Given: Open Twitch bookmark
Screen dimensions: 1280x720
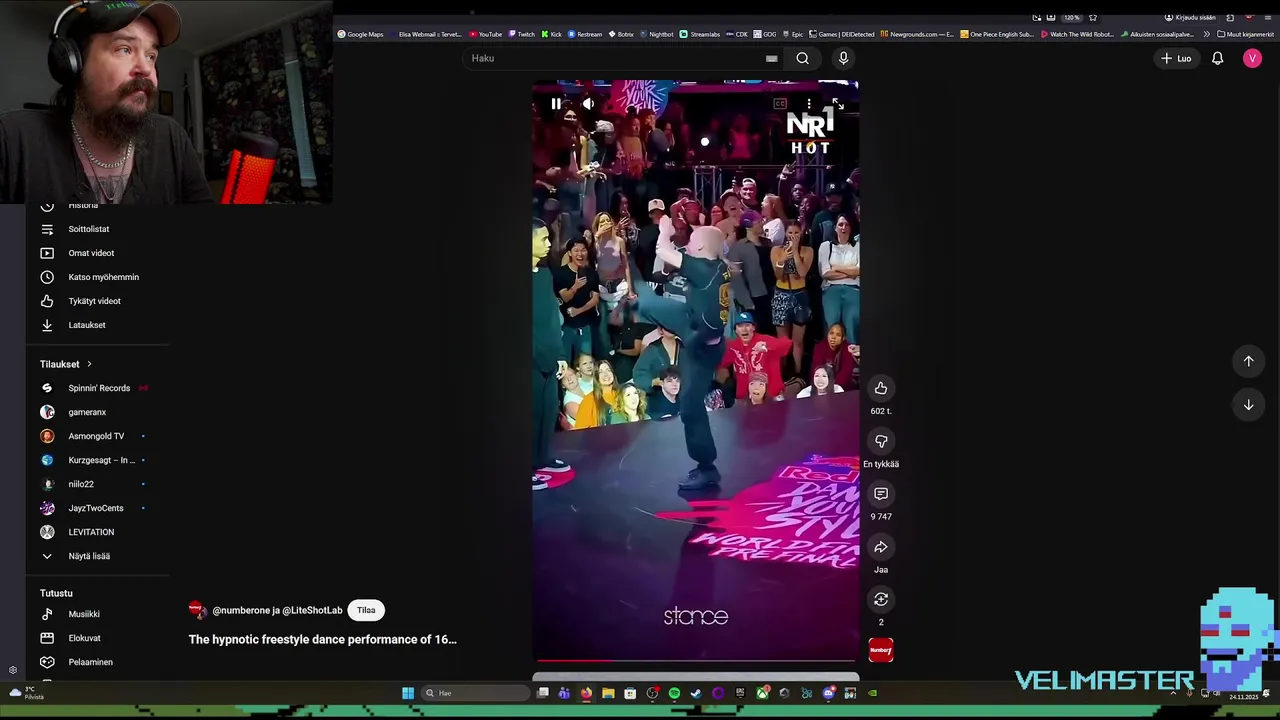Looking at the screenshot, I should click(521, 34).
